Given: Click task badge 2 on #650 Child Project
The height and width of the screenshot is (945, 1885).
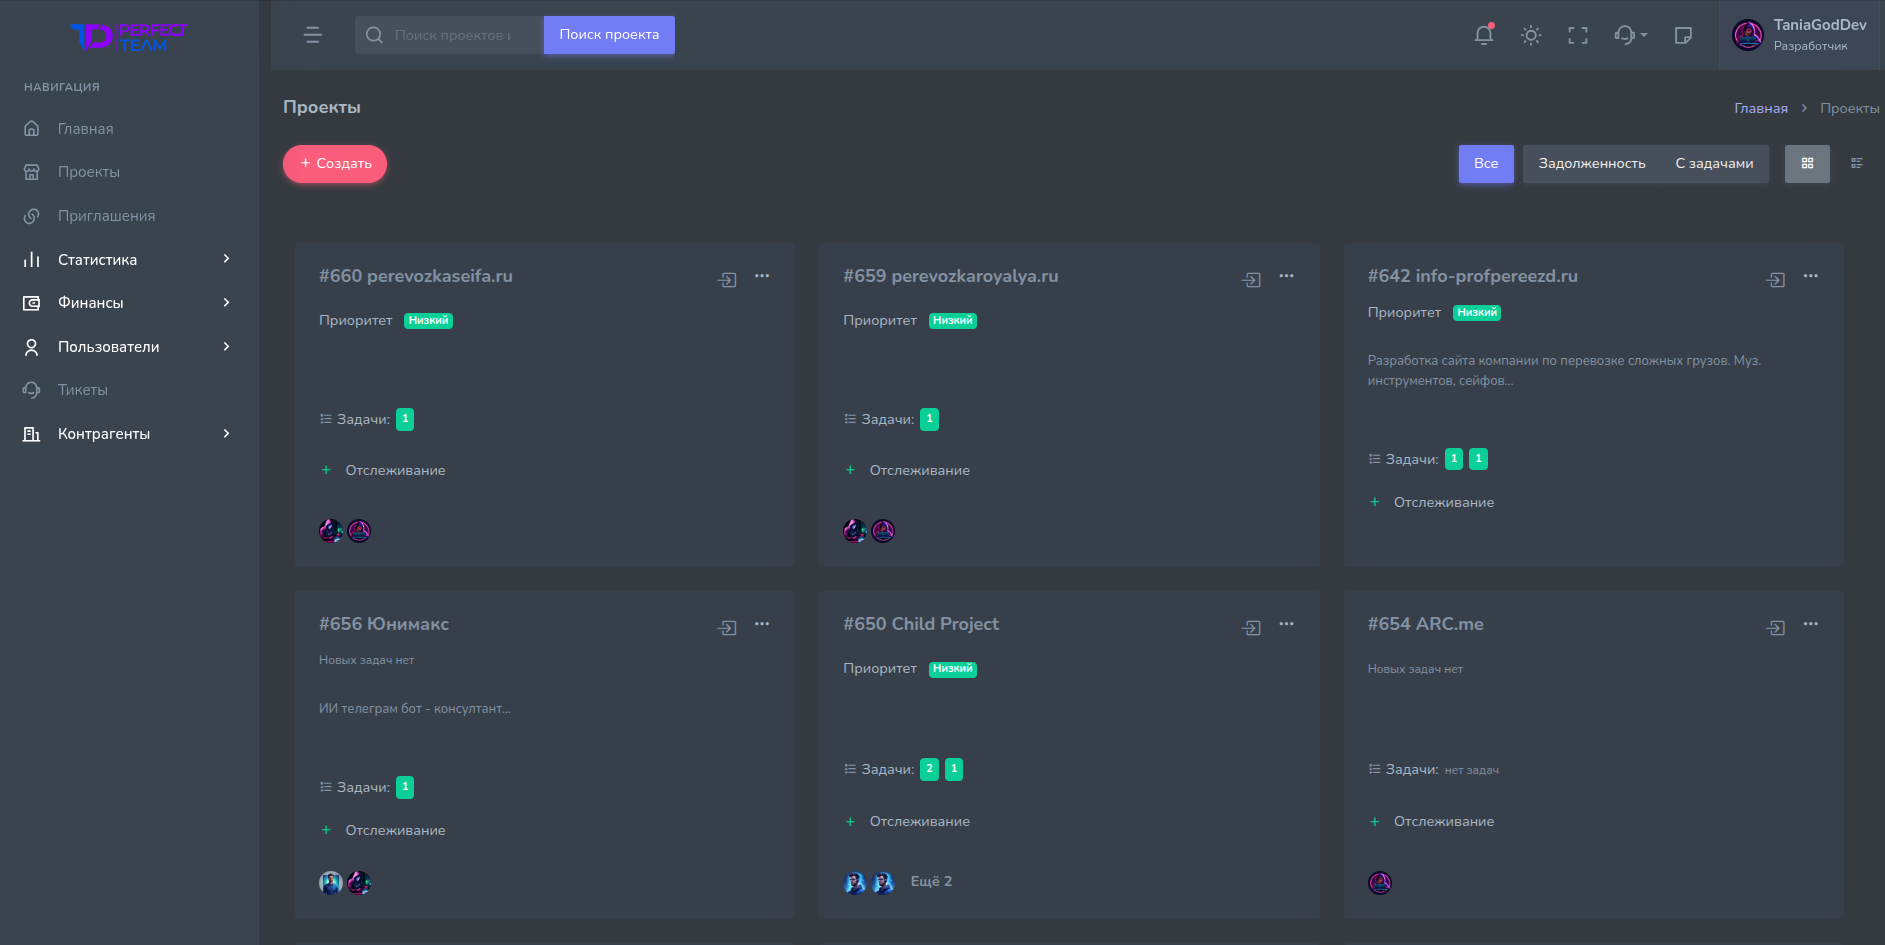Looking at the screenshot, I should pyautogui.click(x=930, y=769).
